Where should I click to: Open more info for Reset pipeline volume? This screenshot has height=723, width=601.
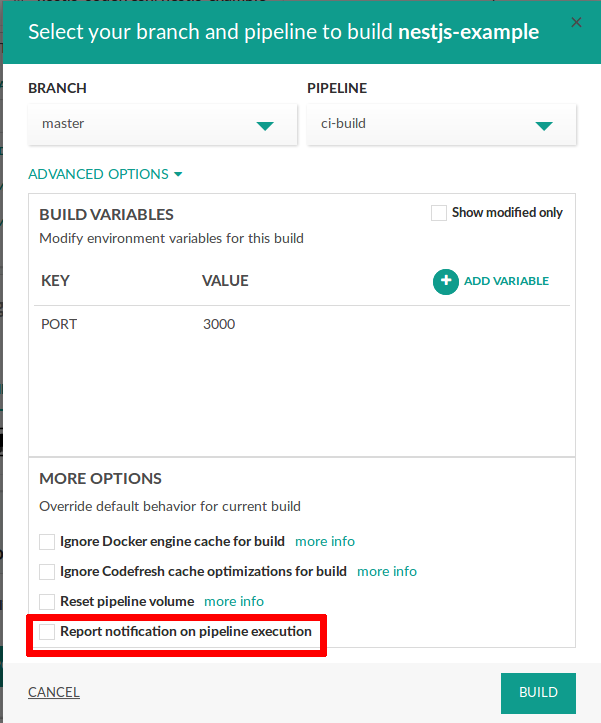click(x=234, y=601)
